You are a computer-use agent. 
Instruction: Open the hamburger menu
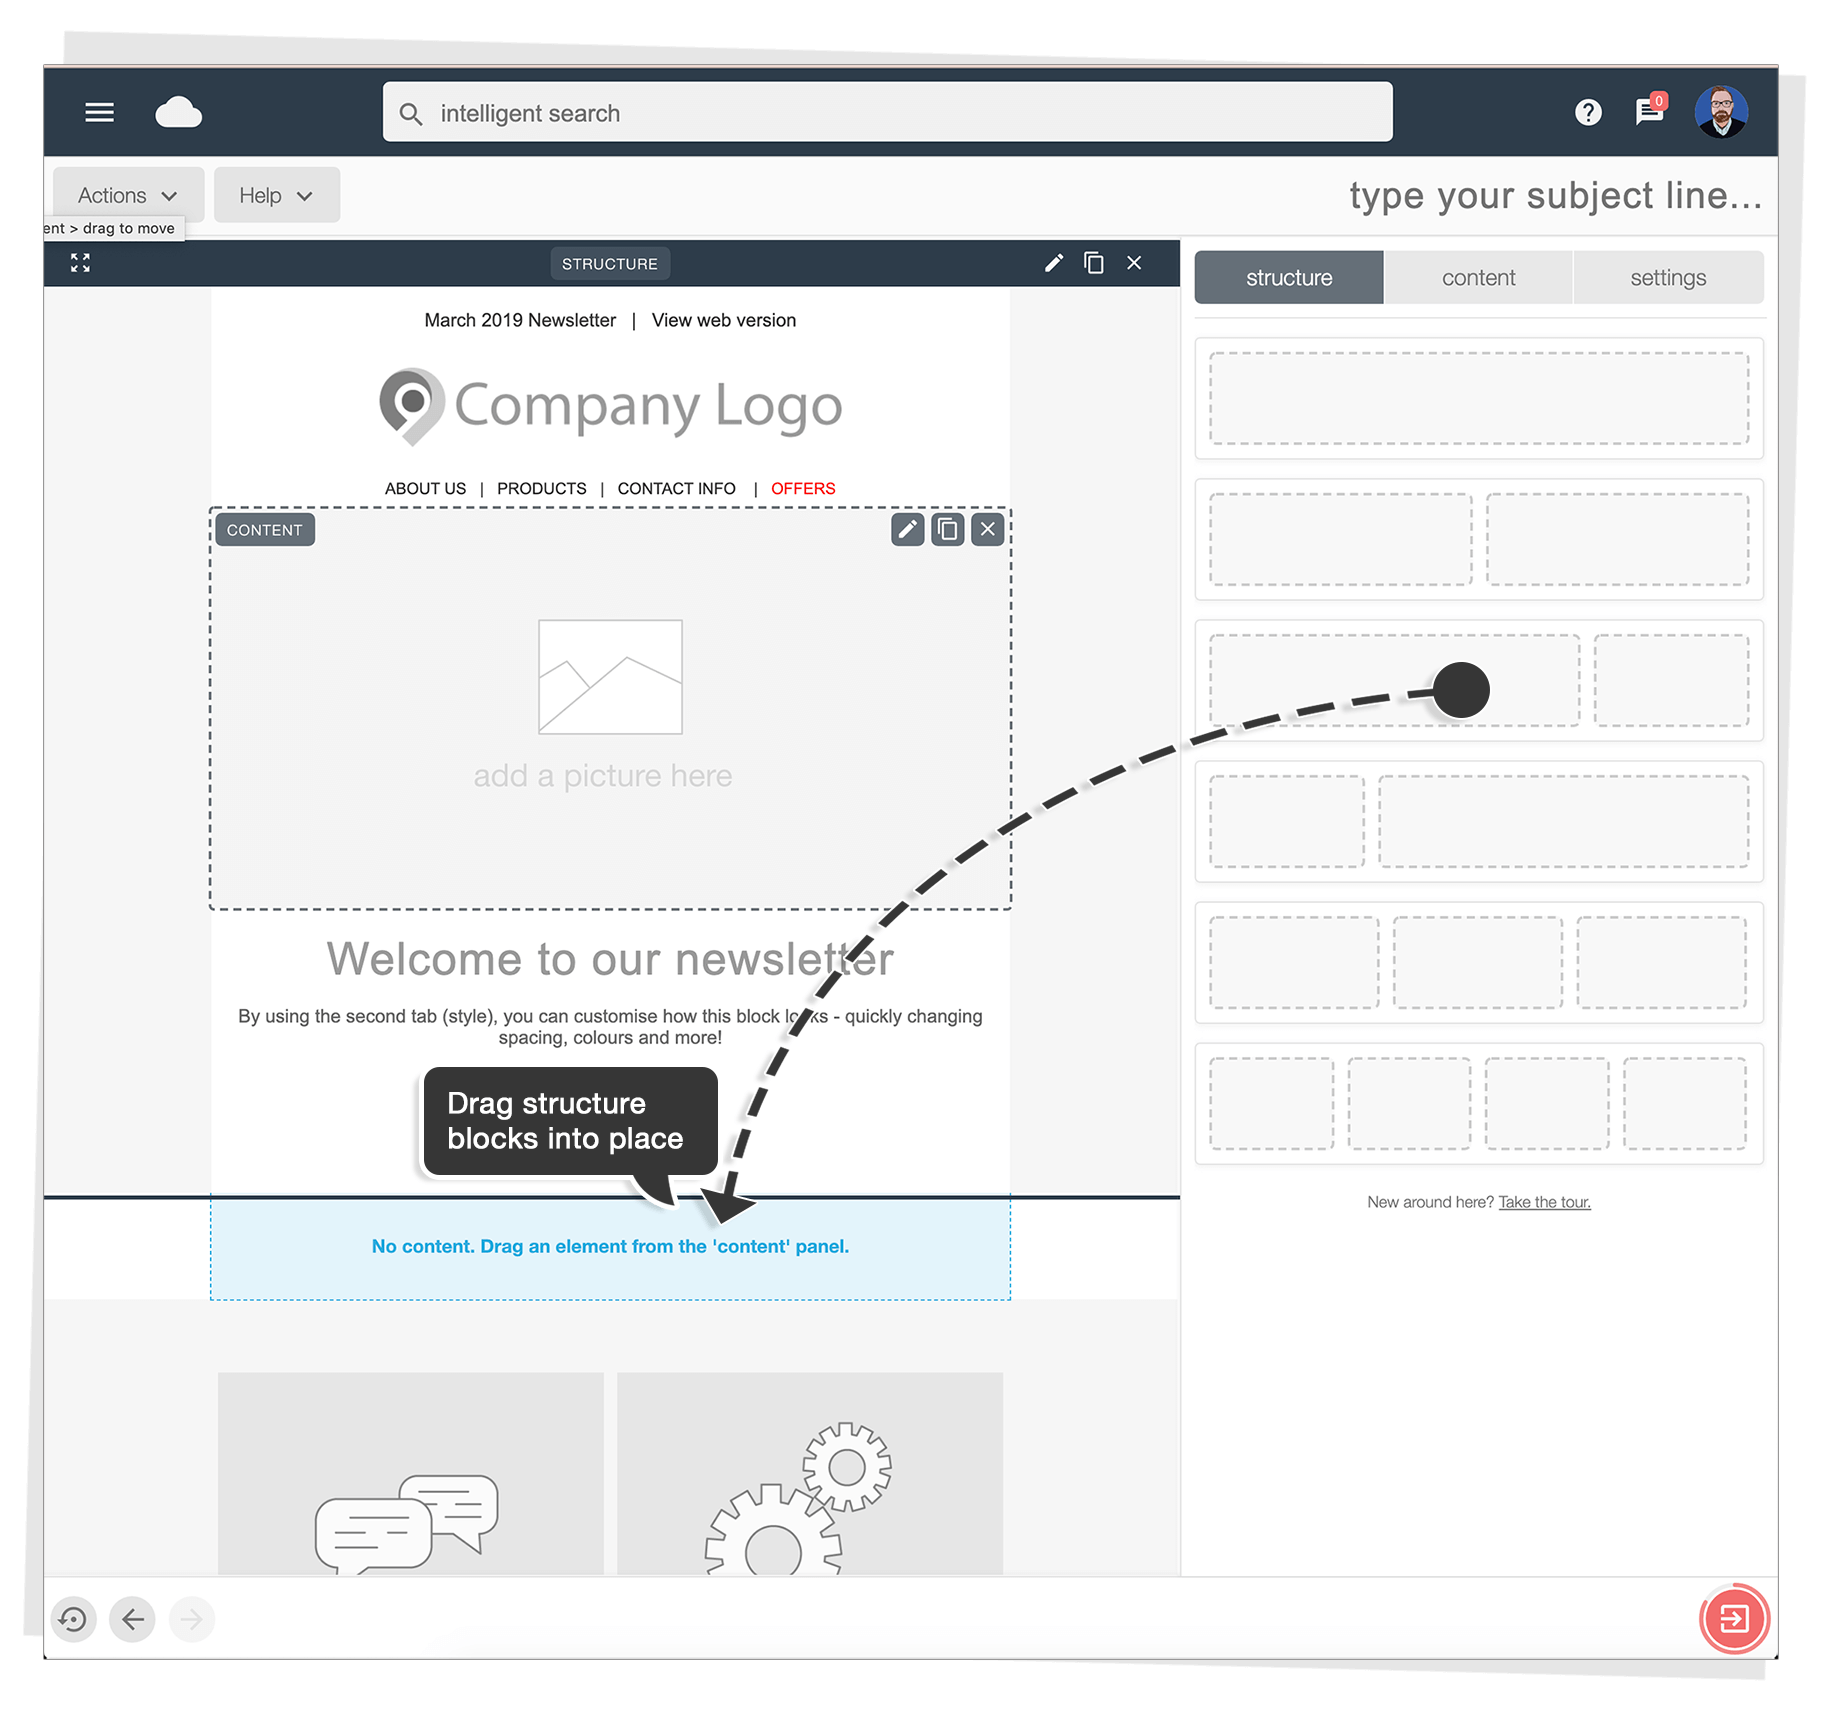tap(99, 112)
